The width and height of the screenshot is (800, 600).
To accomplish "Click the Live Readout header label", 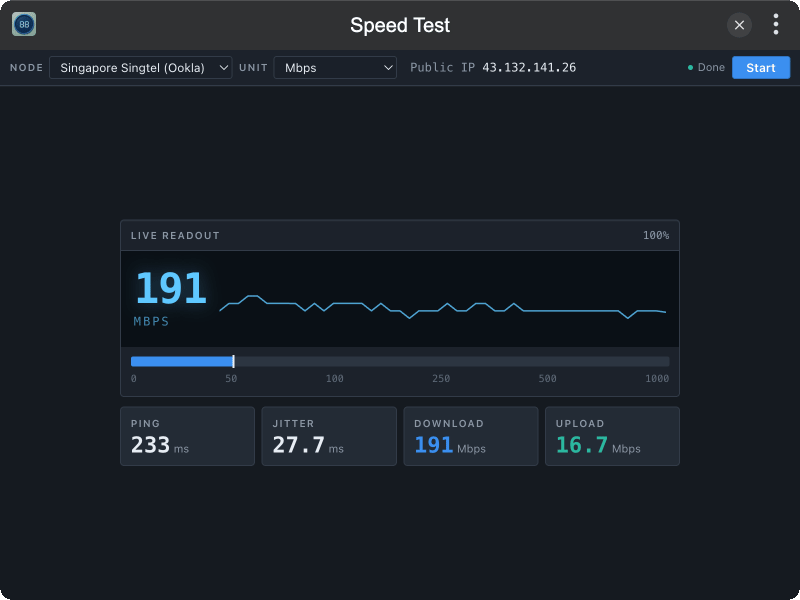I will pos(175,236).
